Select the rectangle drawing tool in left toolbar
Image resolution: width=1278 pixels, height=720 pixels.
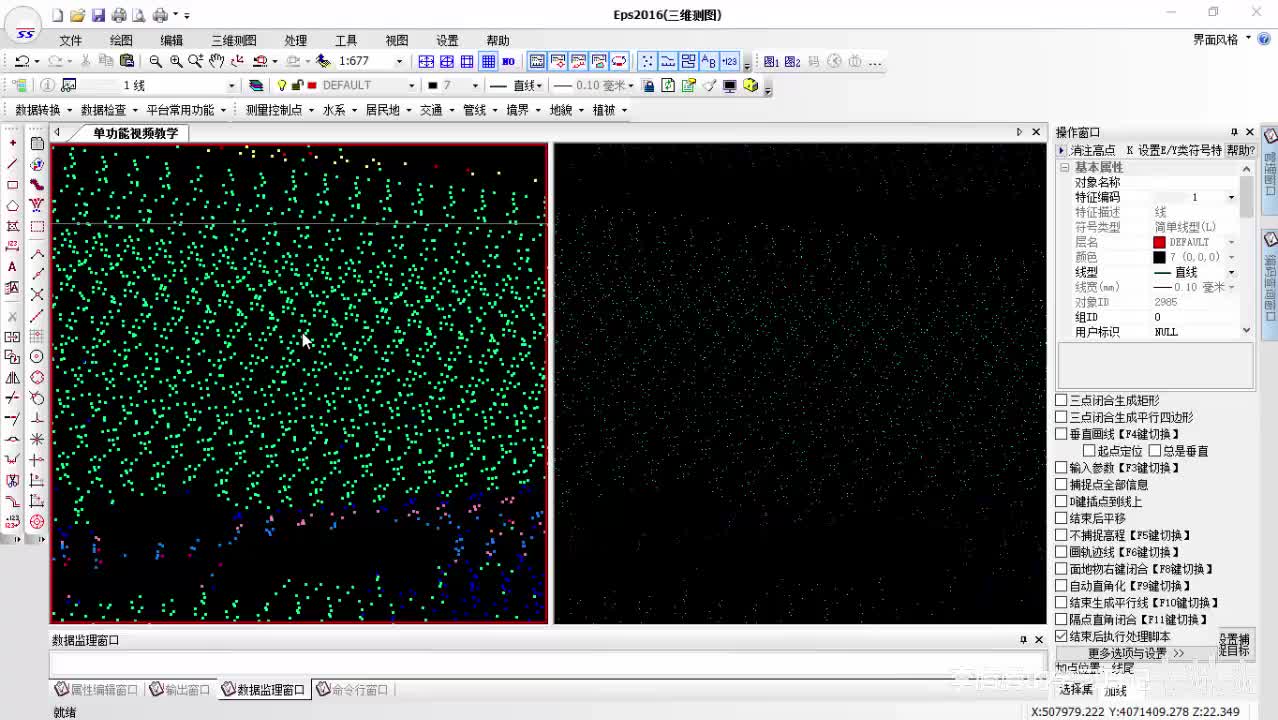click(12, 185)
